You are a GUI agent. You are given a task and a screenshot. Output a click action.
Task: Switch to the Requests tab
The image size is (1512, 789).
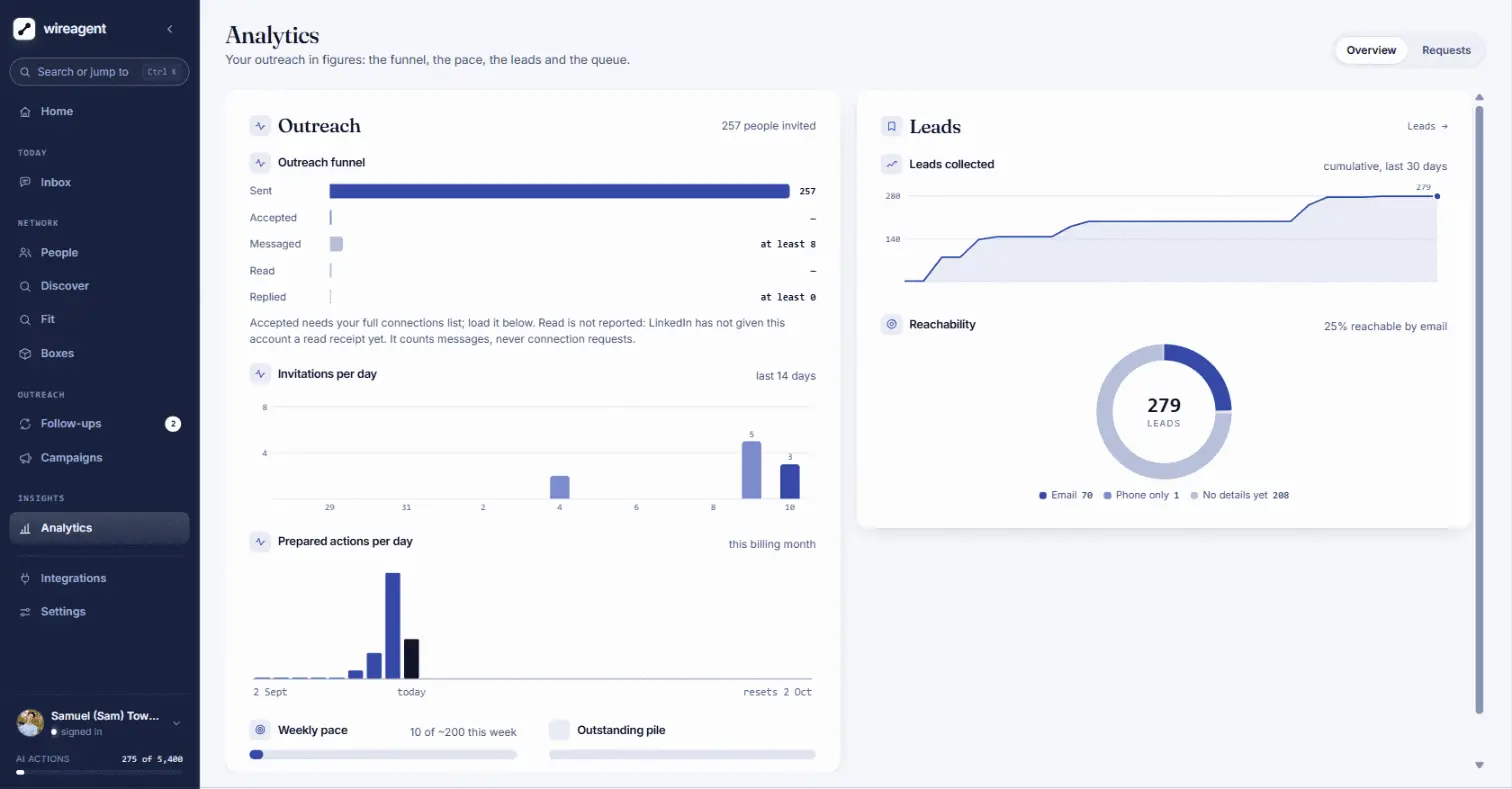pyautogui.click(x=1446, y=50)
